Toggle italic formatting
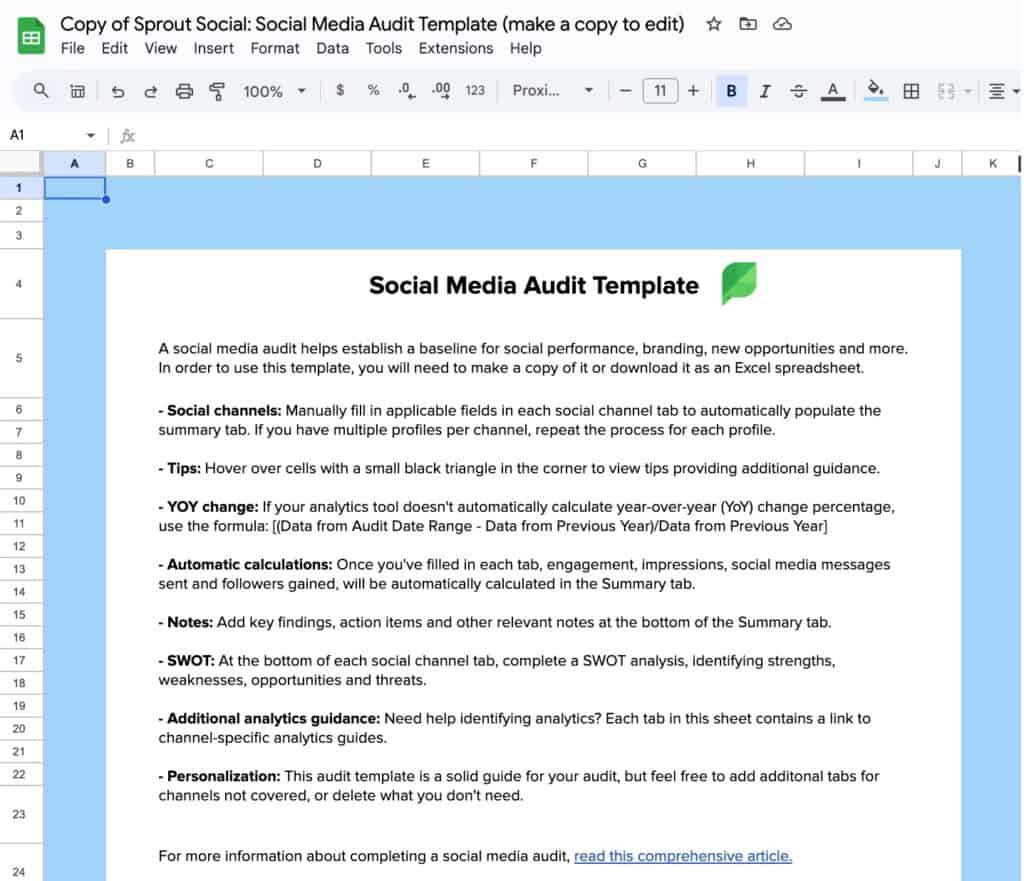Screen dimensions: 1024x881 765,91
